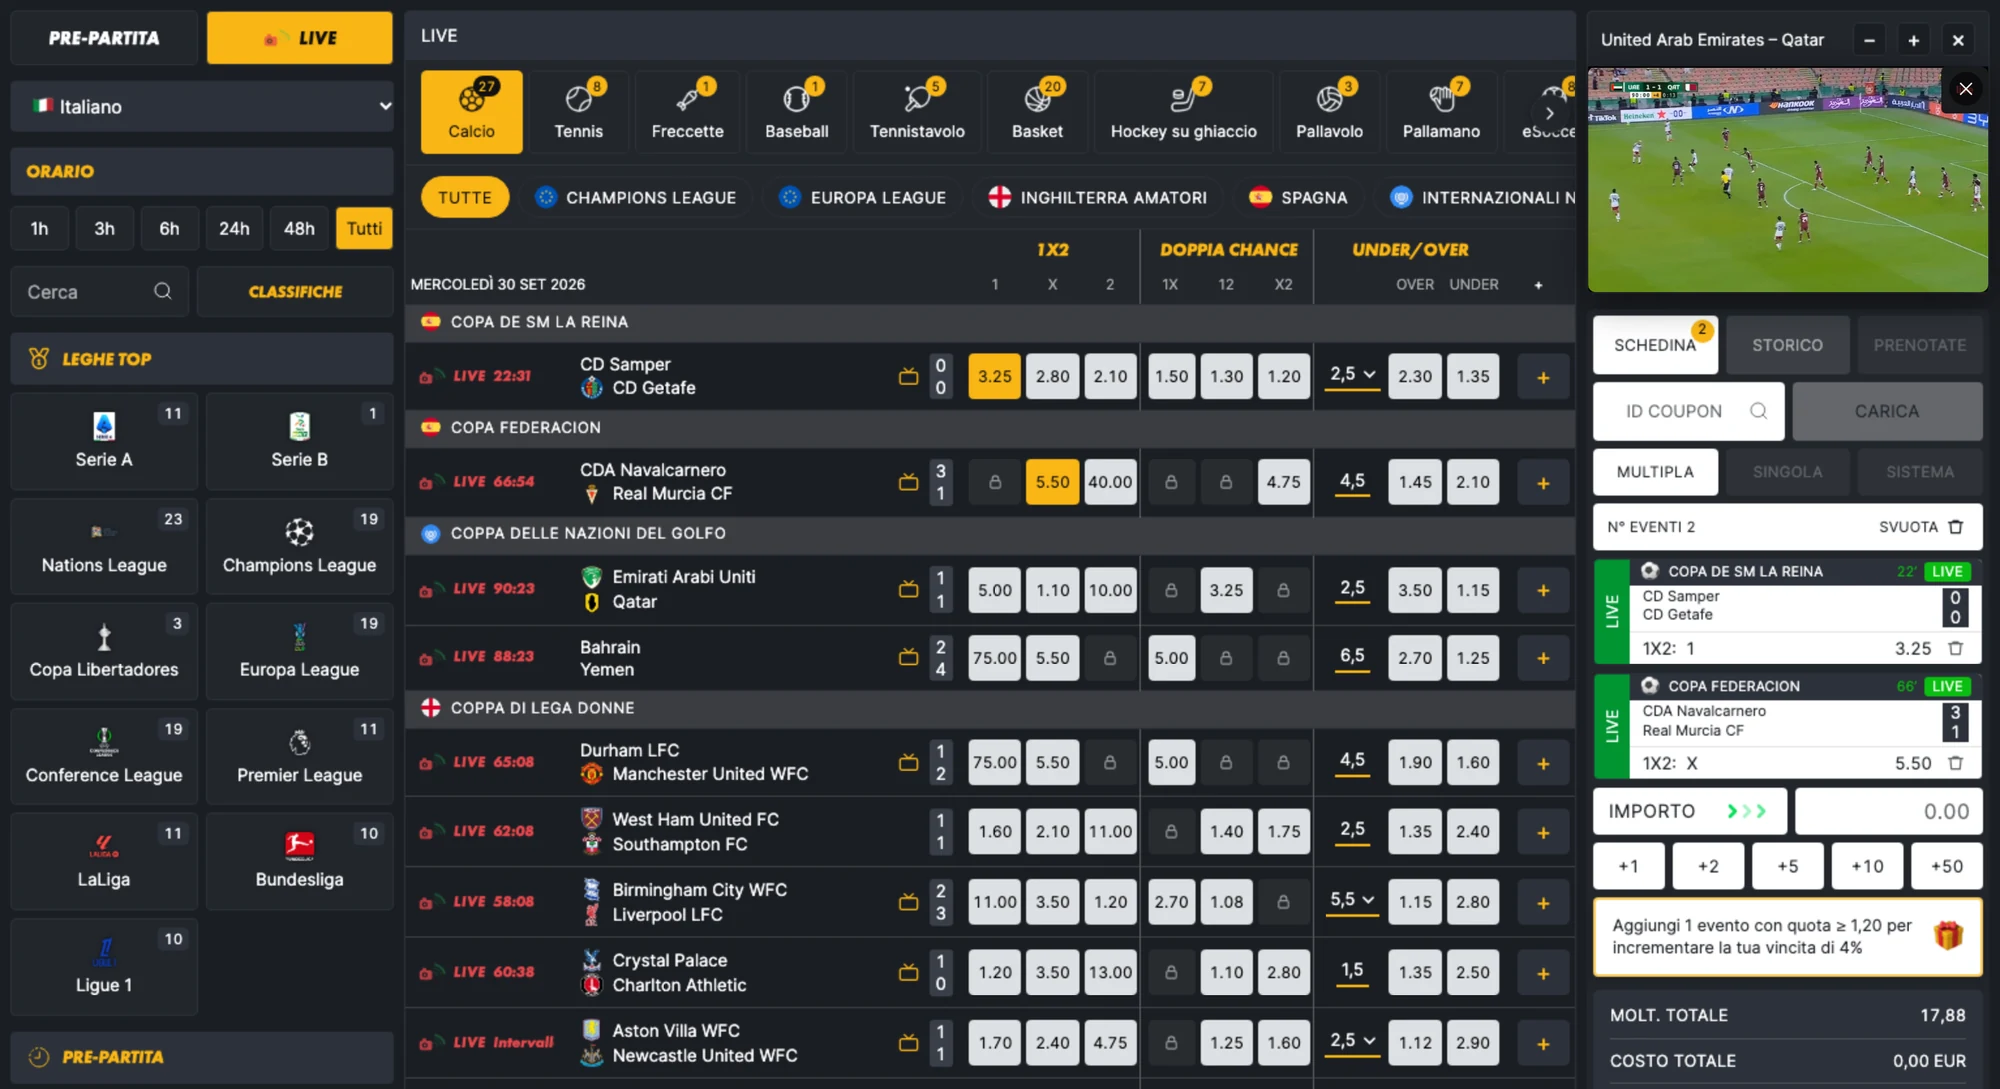Viewport: 2000px width, 1089px height.
Task: Open Champions League top league tile
Action: pyautogui.click(x=299, y=546)
